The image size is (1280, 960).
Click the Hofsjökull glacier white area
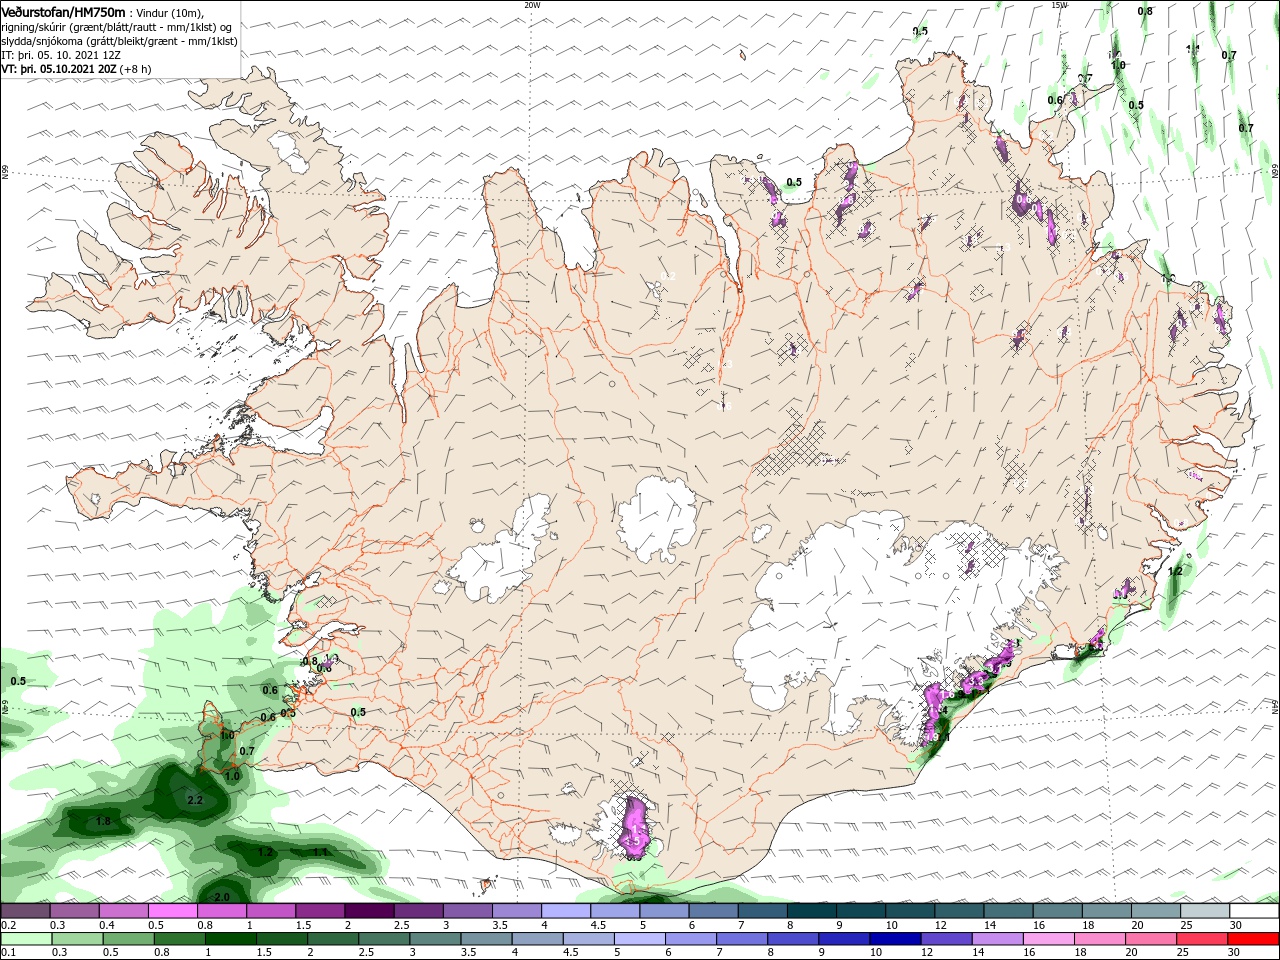coord(656,518)
